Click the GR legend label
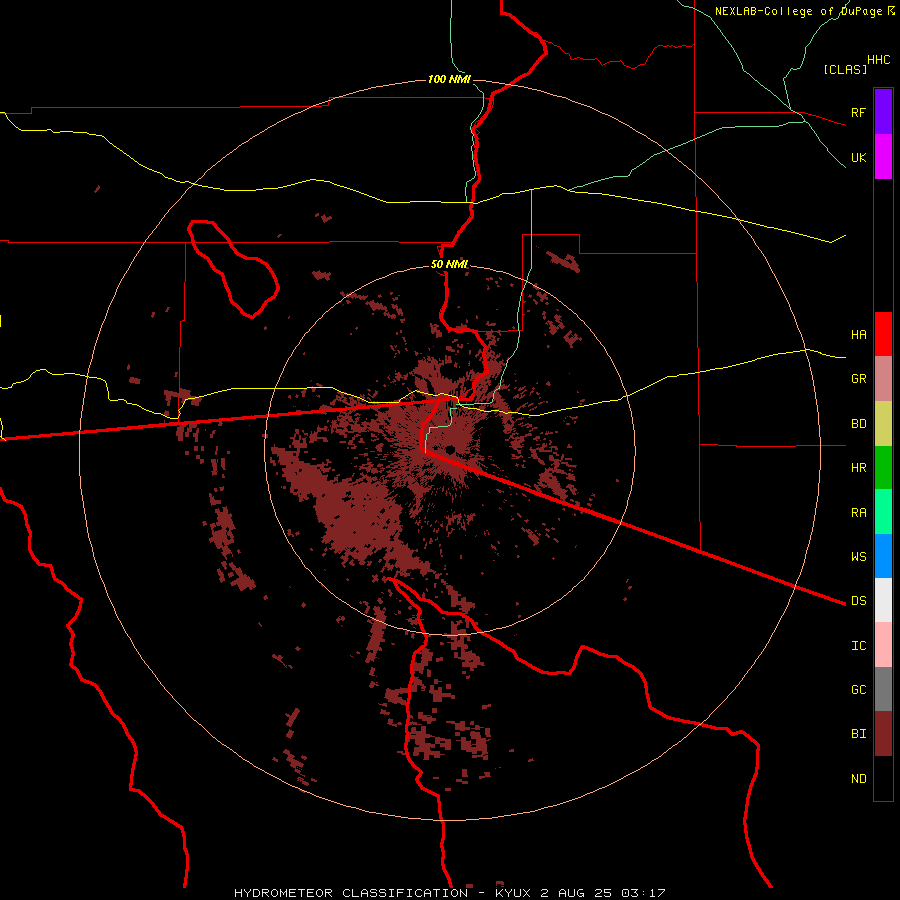This screenshot has width=900, height=900. click(858, 379)
